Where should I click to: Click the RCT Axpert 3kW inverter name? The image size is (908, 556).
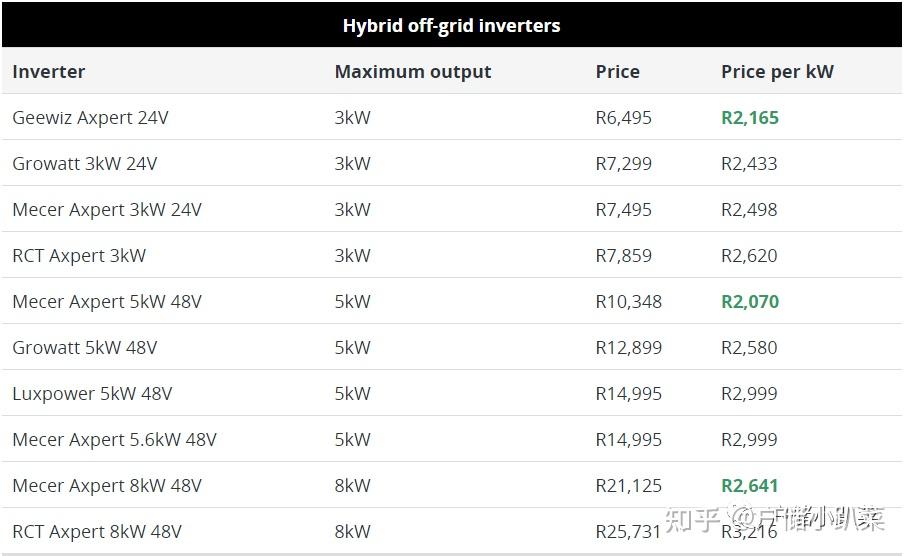point(79,255)
